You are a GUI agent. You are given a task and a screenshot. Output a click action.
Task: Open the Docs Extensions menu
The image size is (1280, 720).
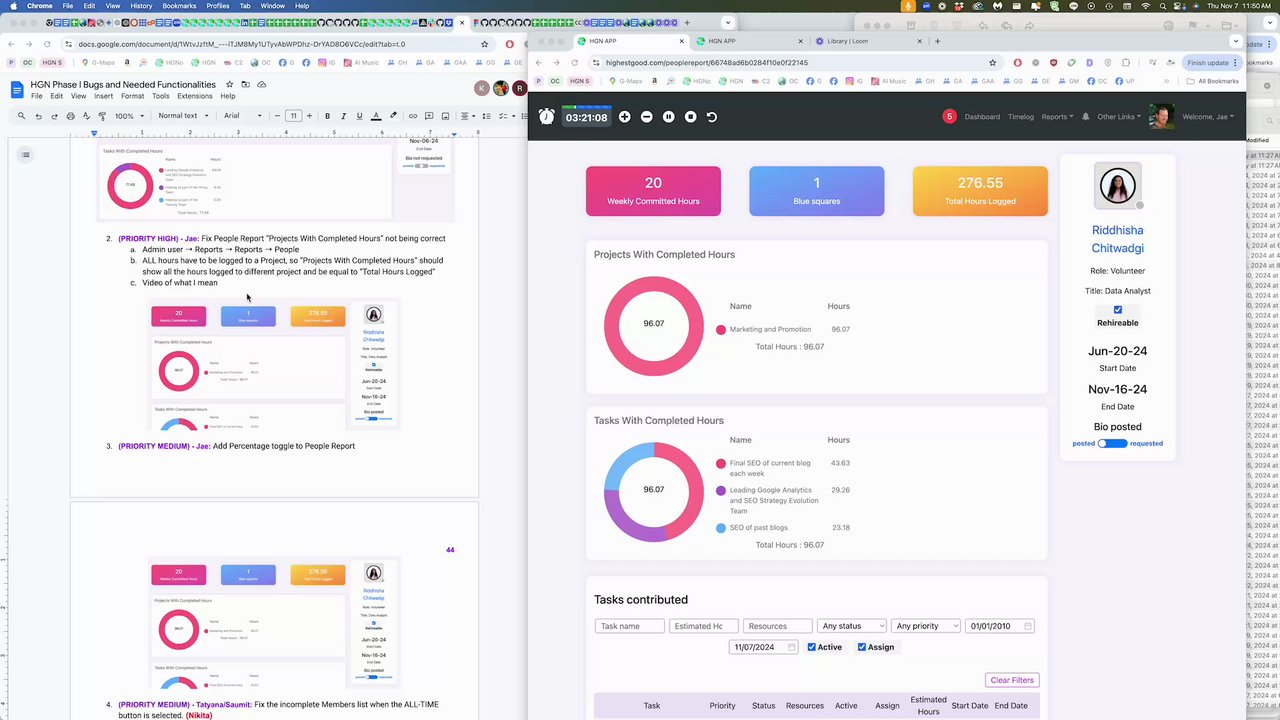coord(195,96)
